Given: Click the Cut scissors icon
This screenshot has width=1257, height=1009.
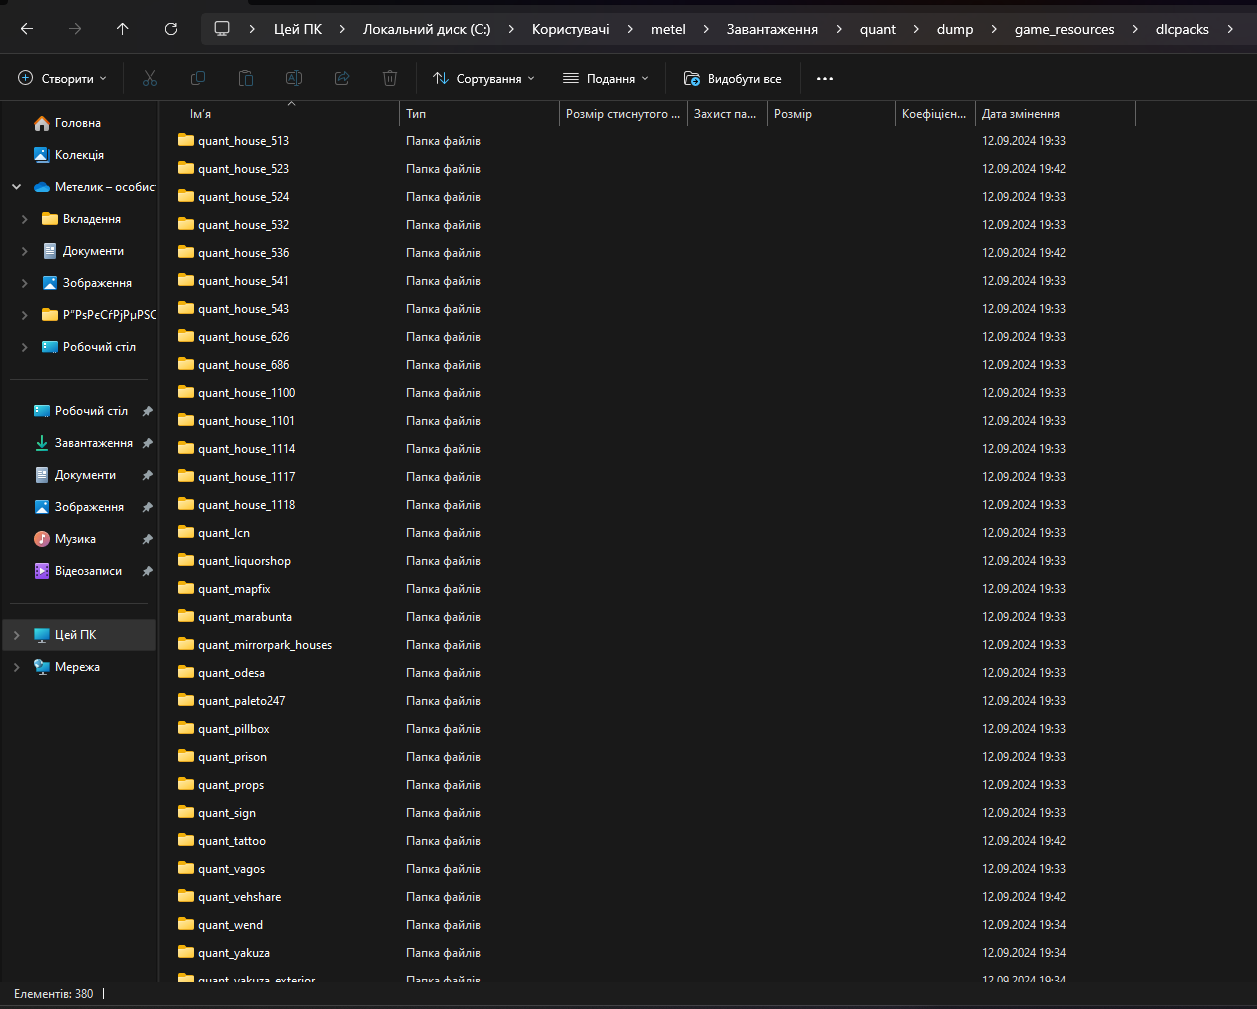Looking at the screenshot, I should tap(150, 78).
